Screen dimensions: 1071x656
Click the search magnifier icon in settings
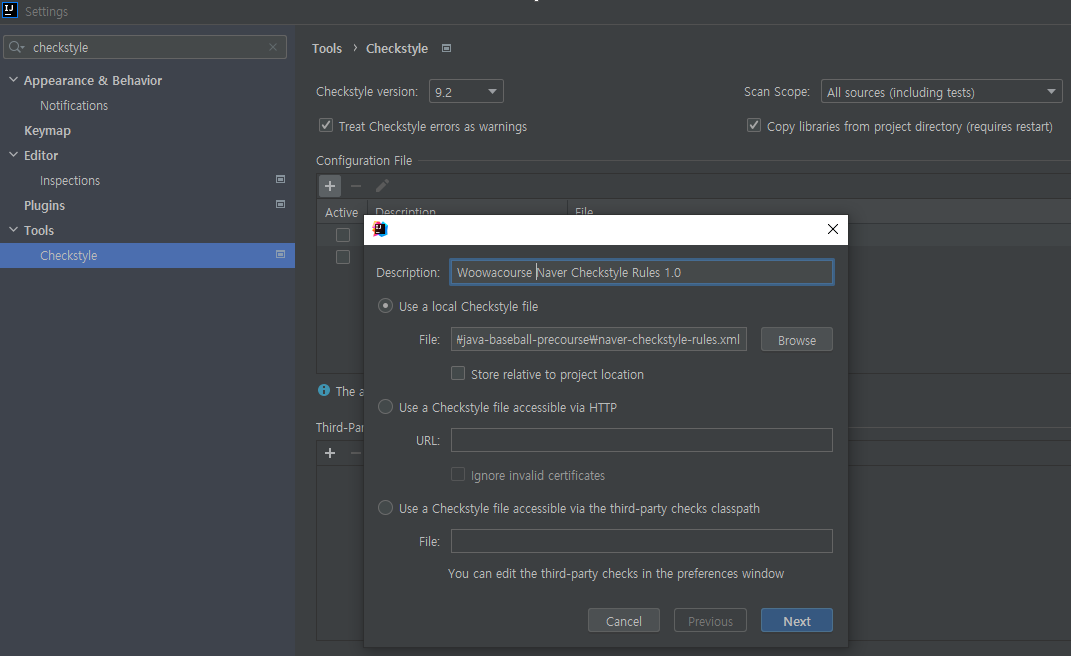coord(16,47)
